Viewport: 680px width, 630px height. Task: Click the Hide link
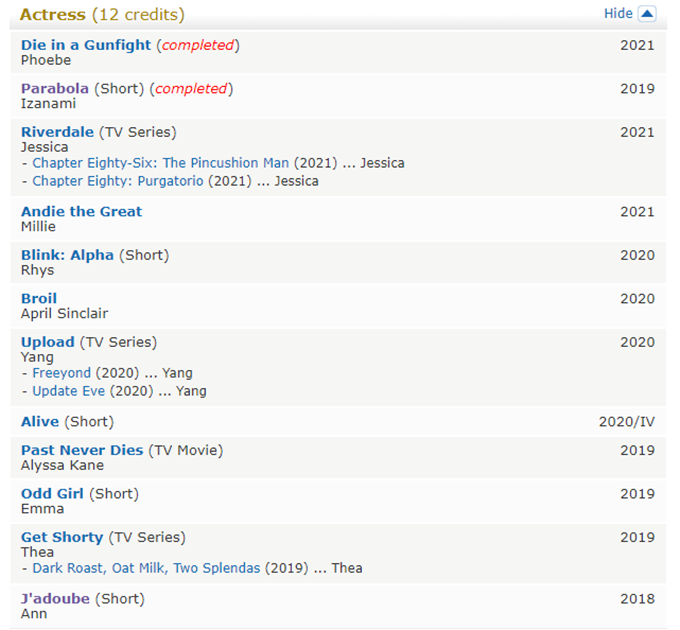tap(618, 14)
